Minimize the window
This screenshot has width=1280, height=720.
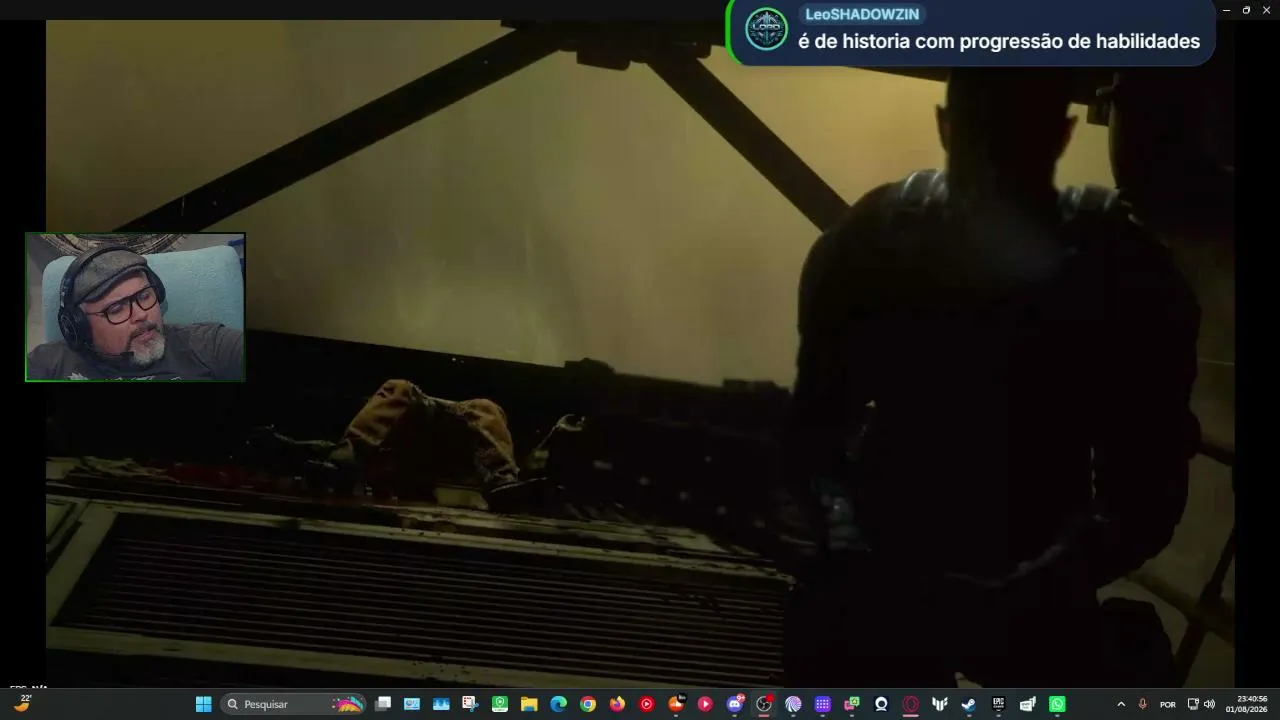1227,10
